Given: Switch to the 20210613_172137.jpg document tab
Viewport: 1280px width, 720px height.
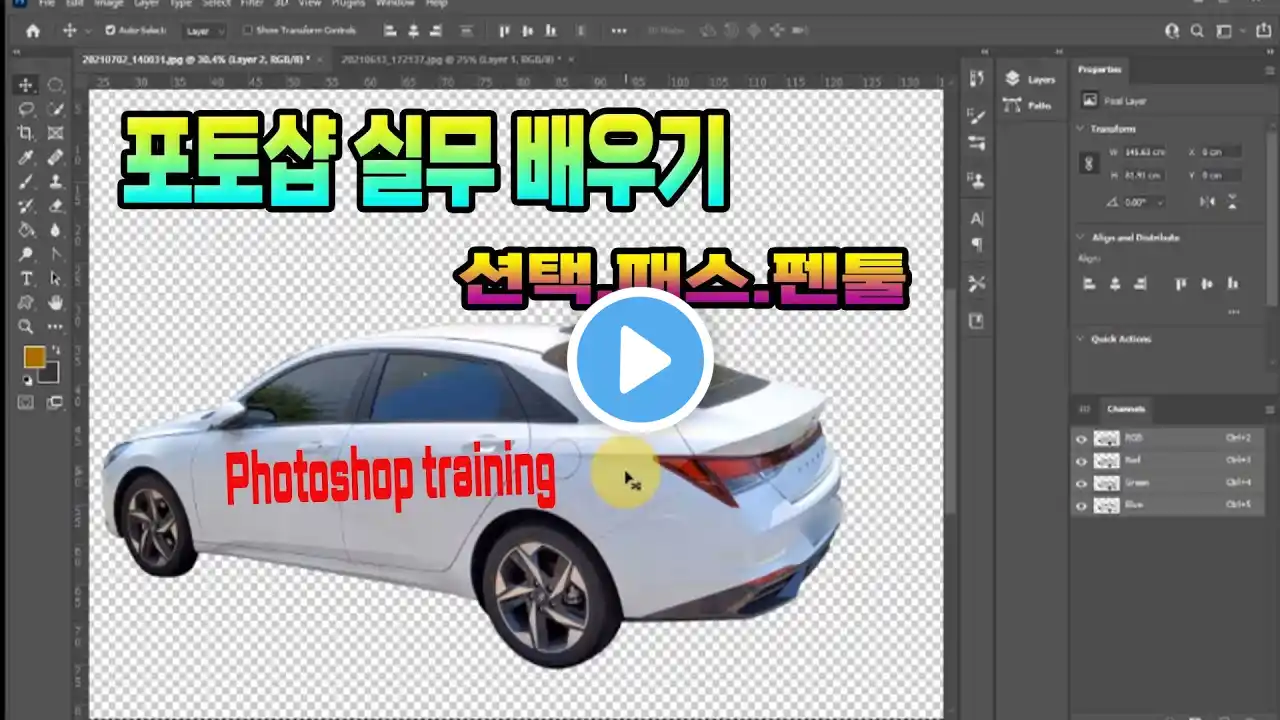Looking at the screenshot, I should (451, 60).
